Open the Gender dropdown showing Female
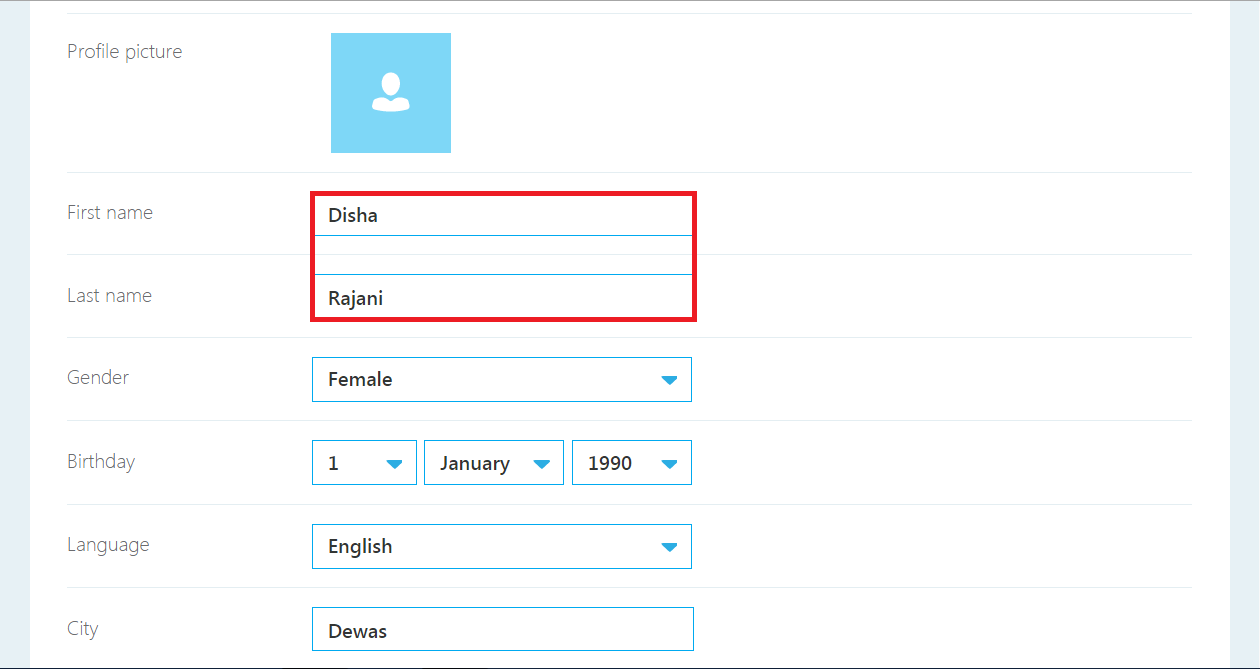The height and width of the screenshot is (669, 1260). [502, 380]
